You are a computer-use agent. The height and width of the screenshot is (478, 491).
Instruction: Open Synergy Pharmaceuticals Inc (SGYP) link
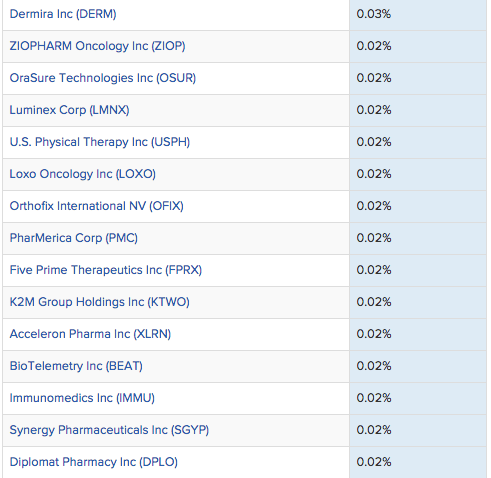(109, 430)
